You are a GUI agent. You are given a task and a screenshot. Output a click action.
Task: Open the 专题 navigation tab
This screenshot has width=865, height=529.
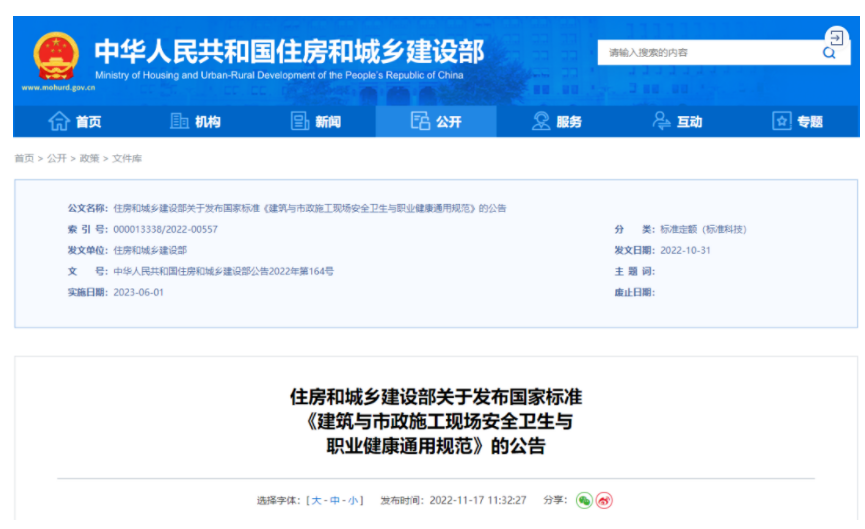[x=798, y=121]
